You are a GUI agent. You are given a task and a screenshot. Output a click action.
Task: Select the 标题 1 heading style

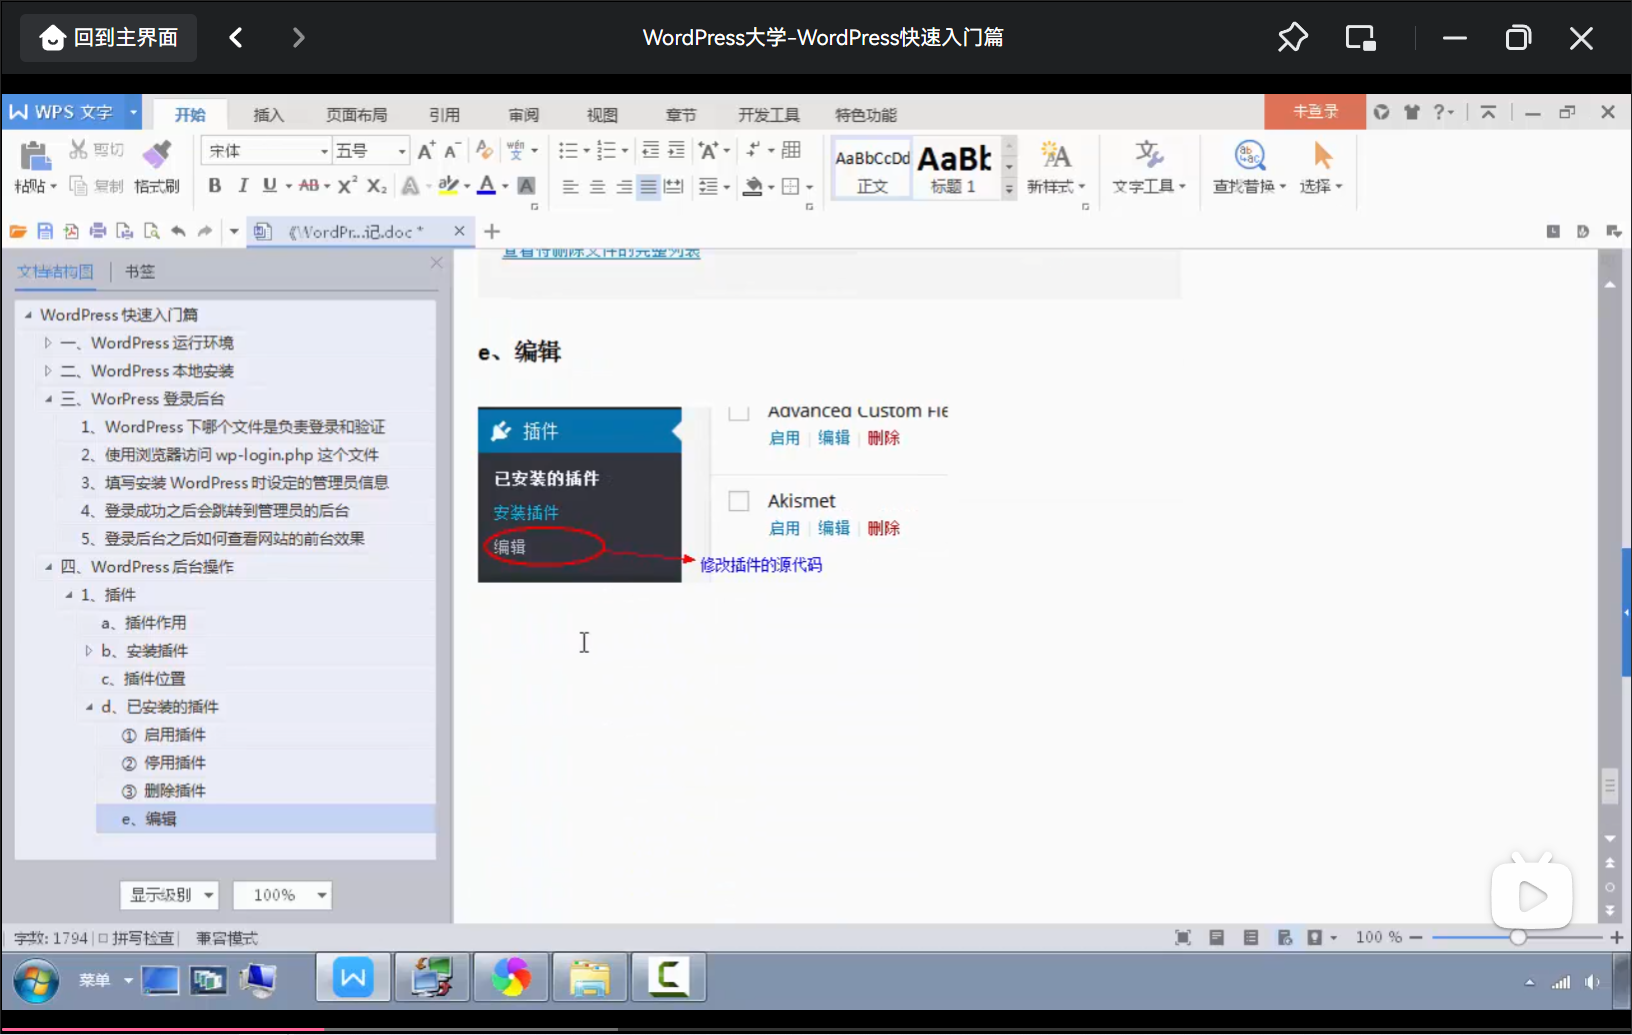pyautogui.click(x=954, y=168)
